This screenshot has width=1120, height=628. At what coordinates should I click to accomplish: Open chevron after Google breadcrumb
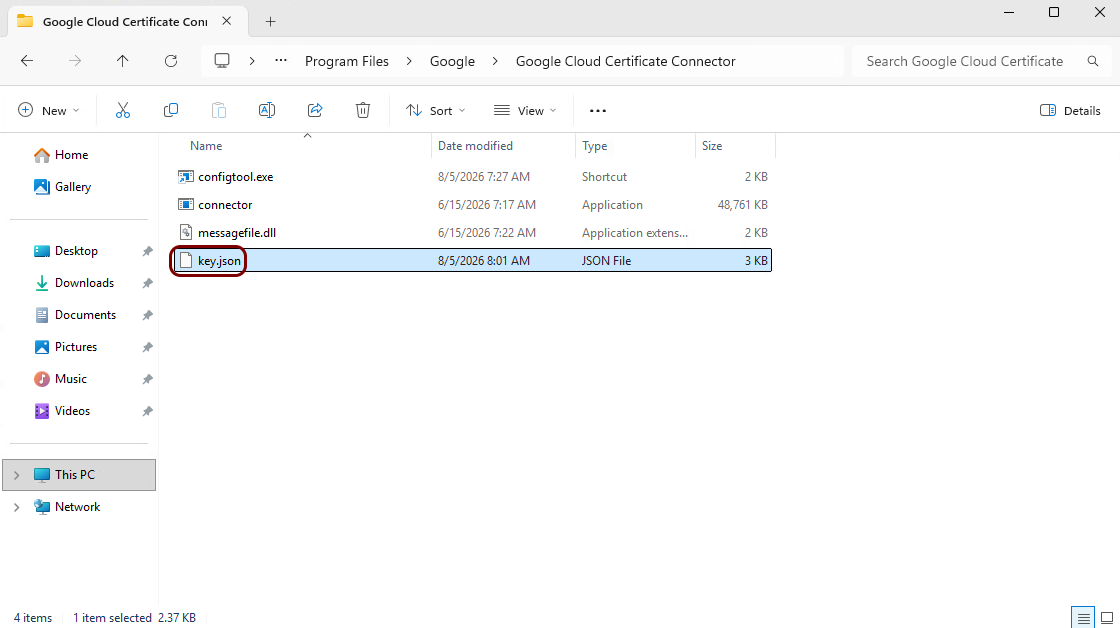[x=495, y=61]
